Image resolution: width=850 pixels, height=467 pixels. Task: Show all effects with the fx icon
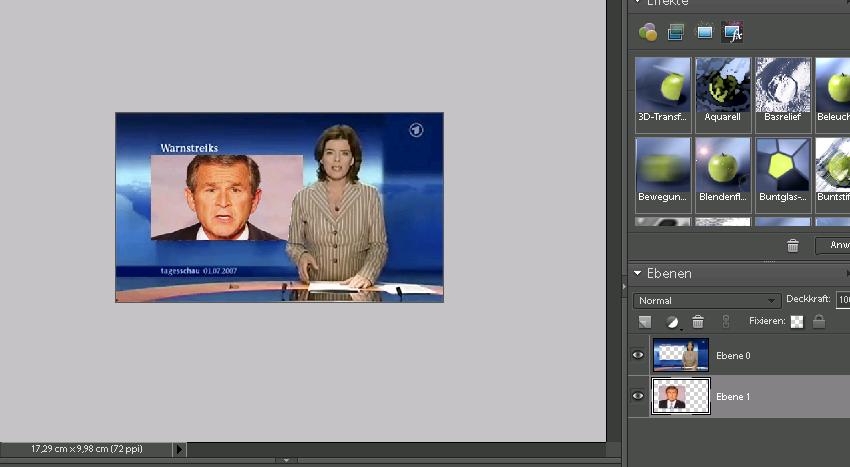pyautogui.click(x=733, y=33)
